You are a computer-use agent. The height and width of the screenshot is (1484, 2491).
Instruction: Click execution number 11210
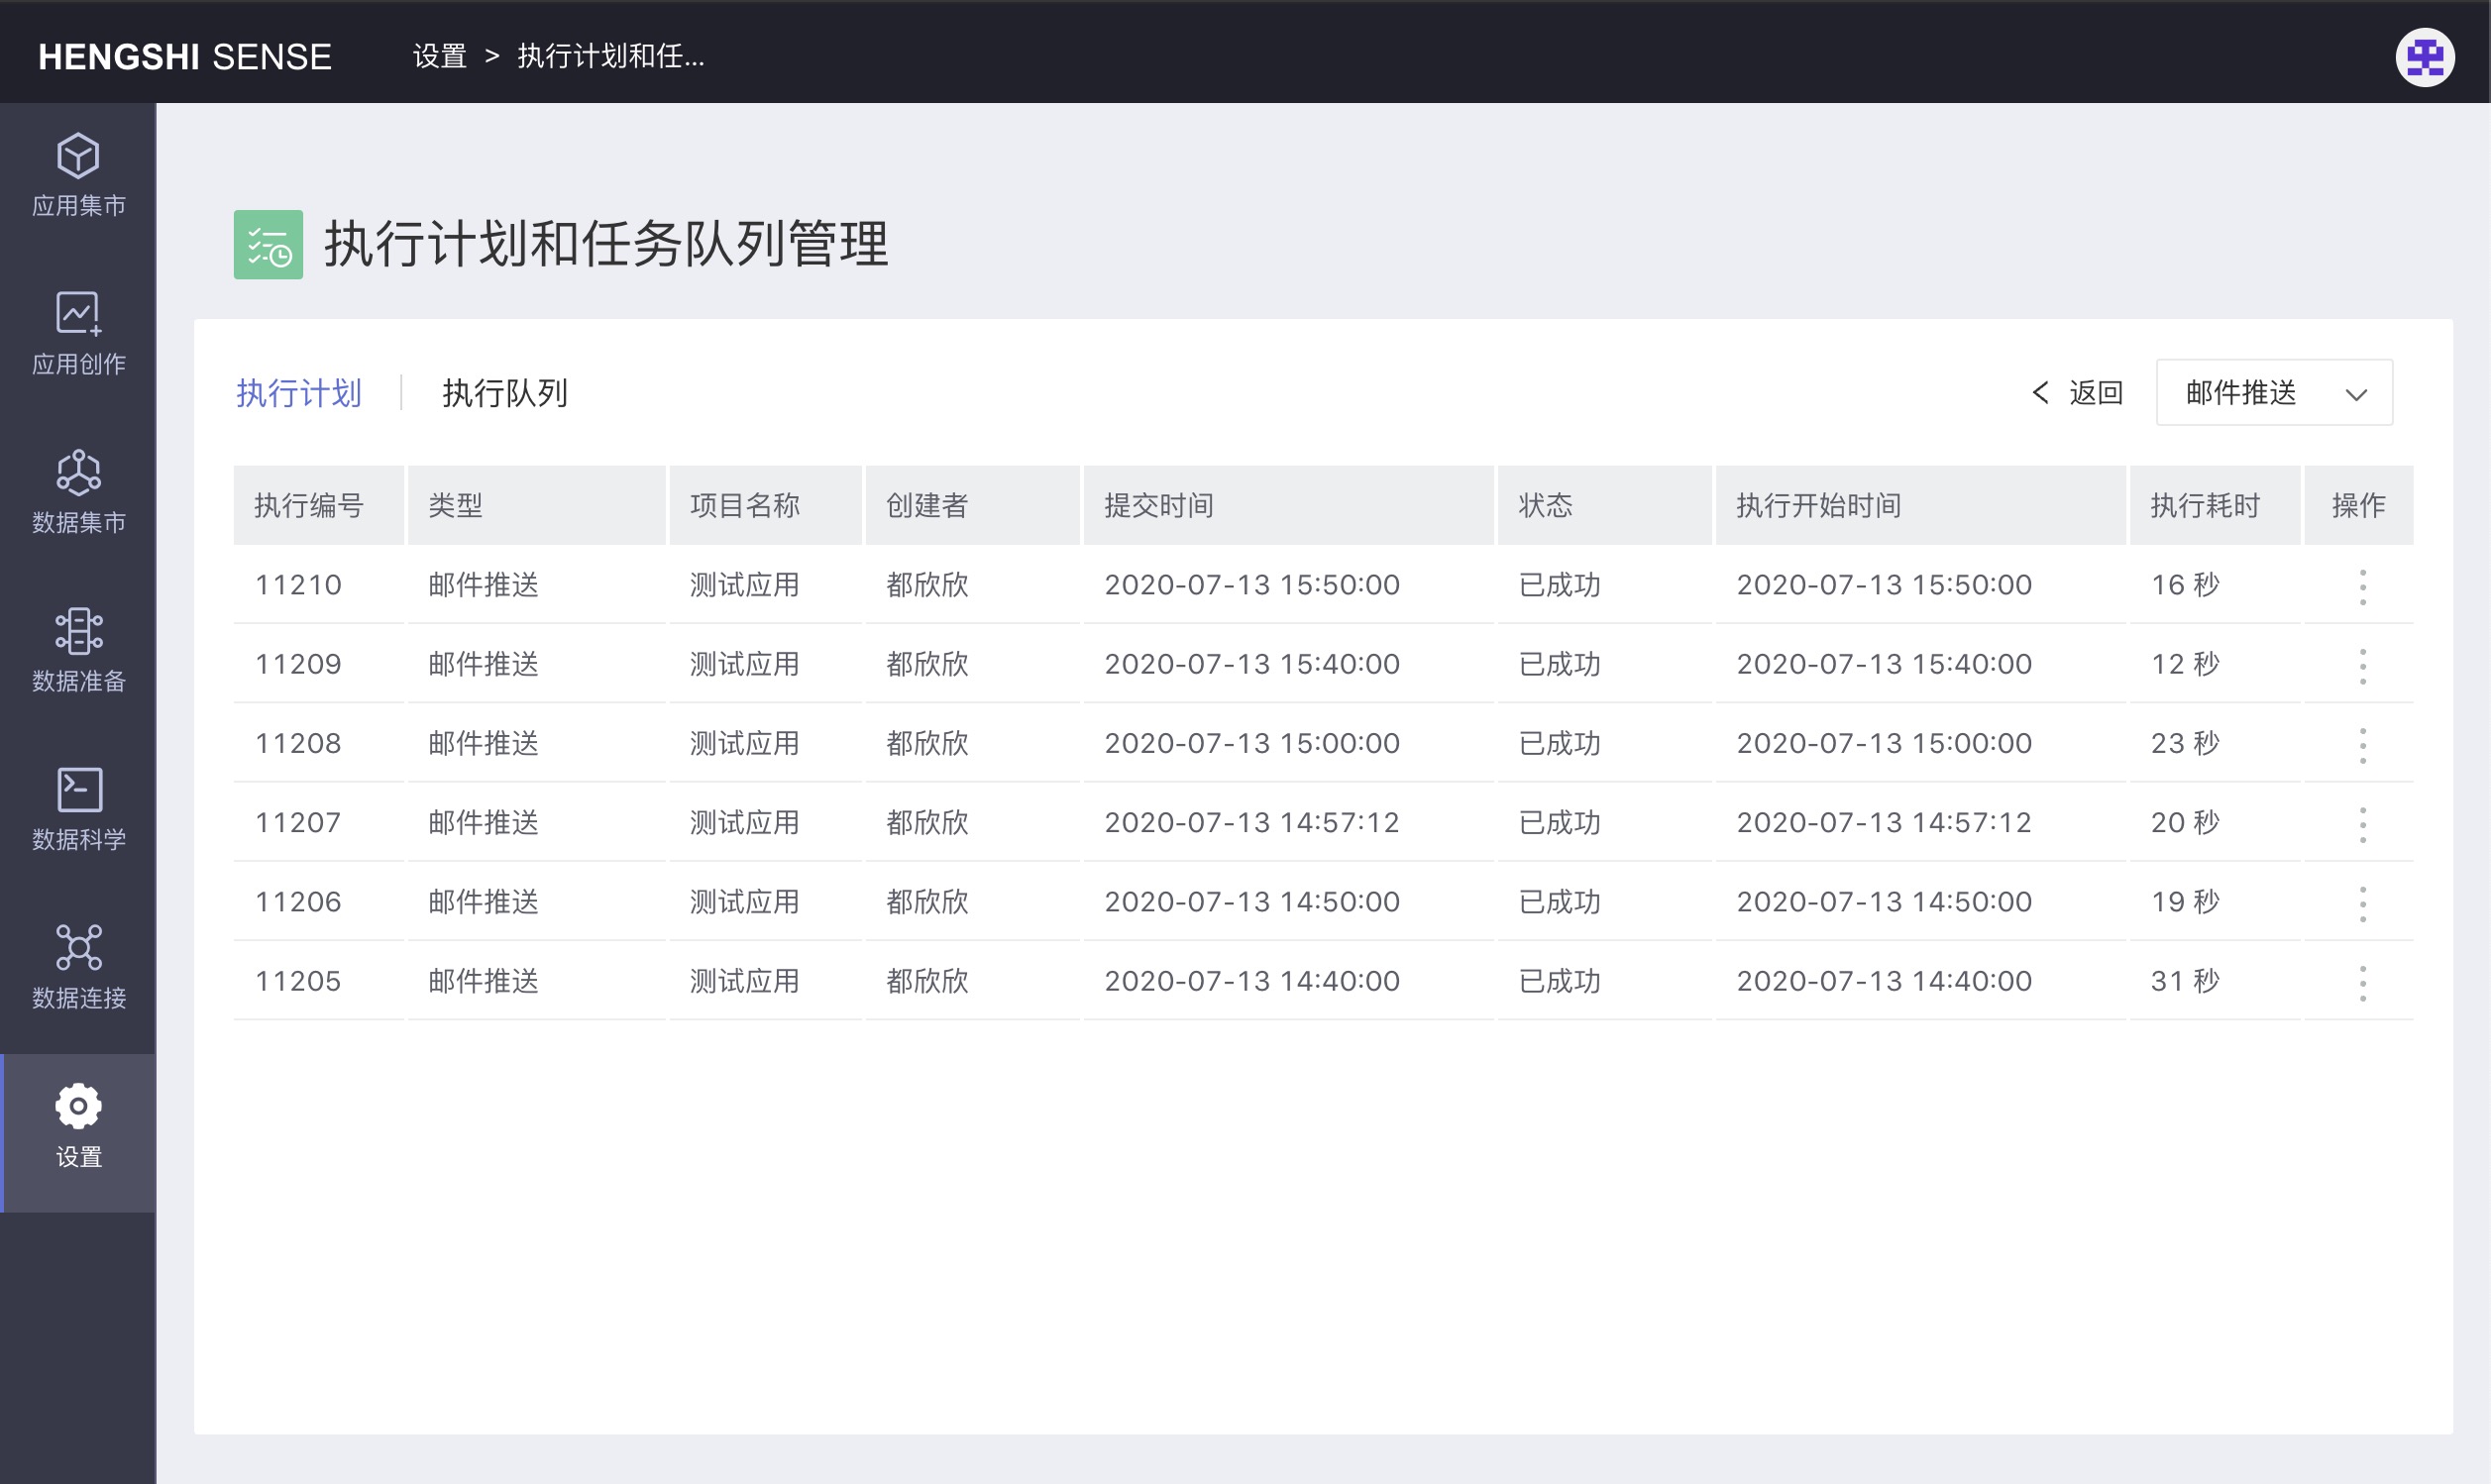298,585
